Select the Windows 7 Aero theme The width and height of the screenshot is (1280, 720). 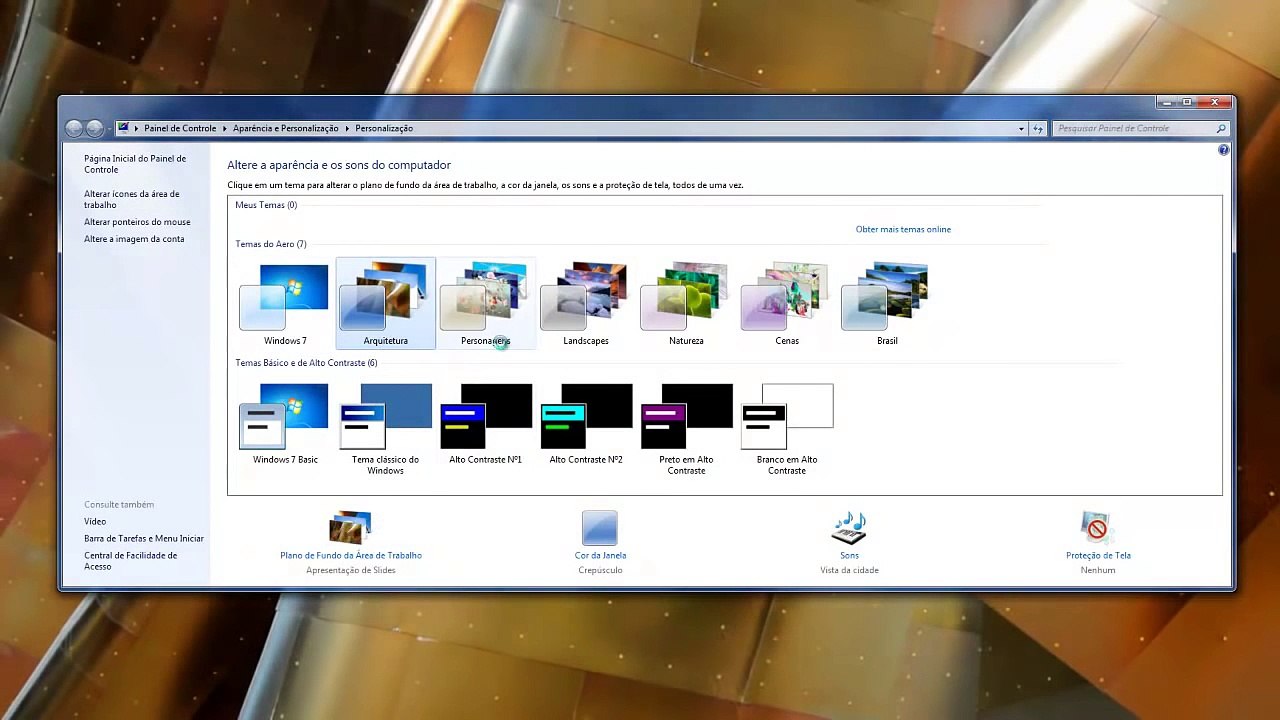click(x=285, y=304)
